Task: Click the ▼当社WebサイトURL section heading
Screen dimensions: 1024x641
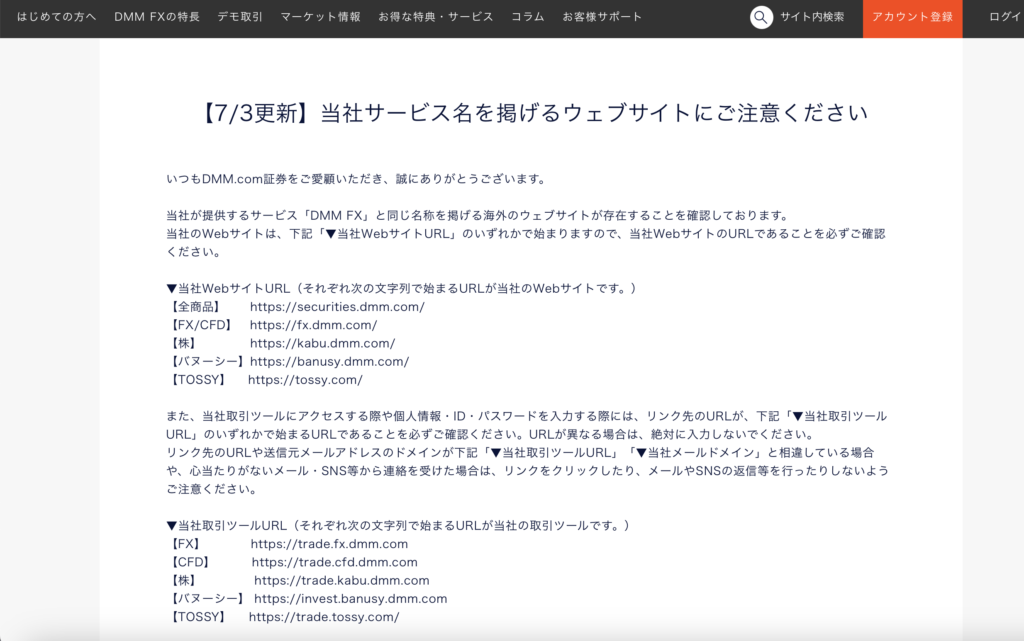Action: click(400, 289)
